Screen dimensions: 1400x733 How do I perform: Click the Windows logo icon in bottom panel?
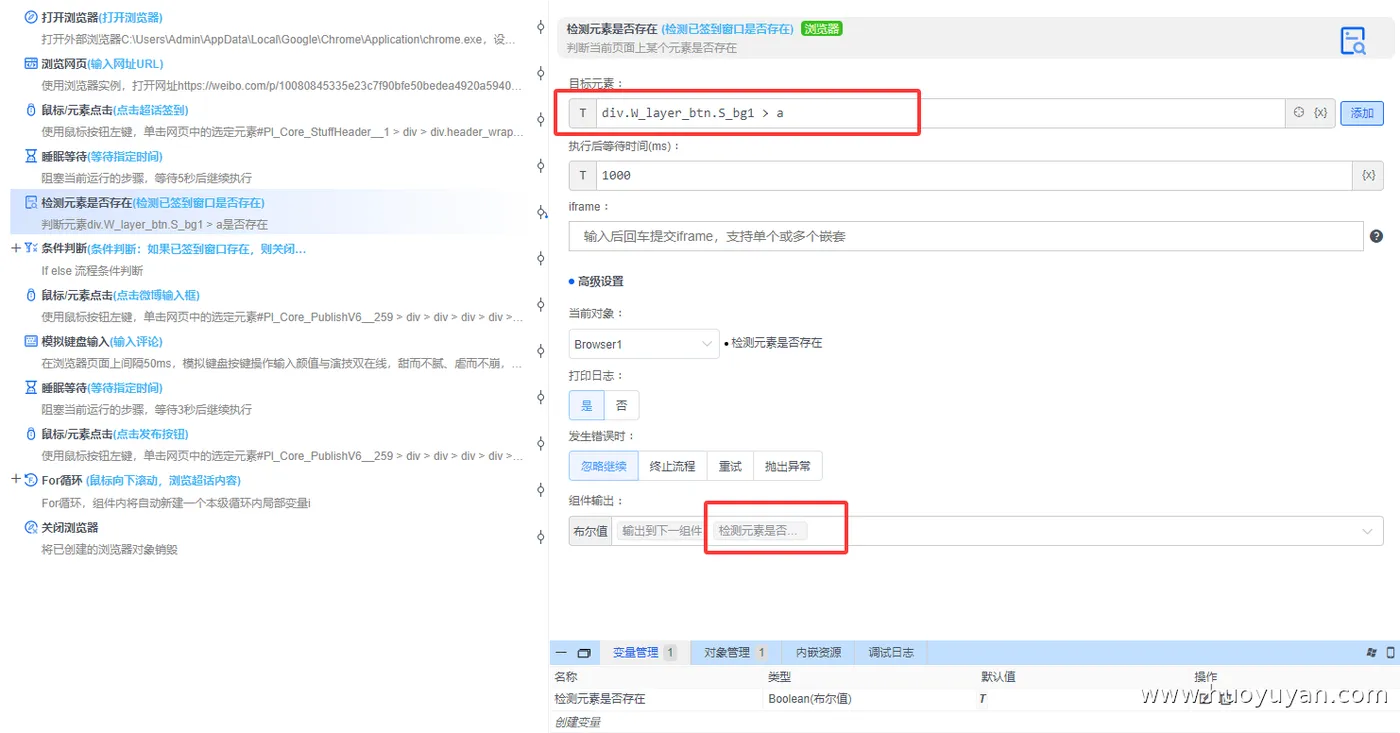tap(1371, 652)
